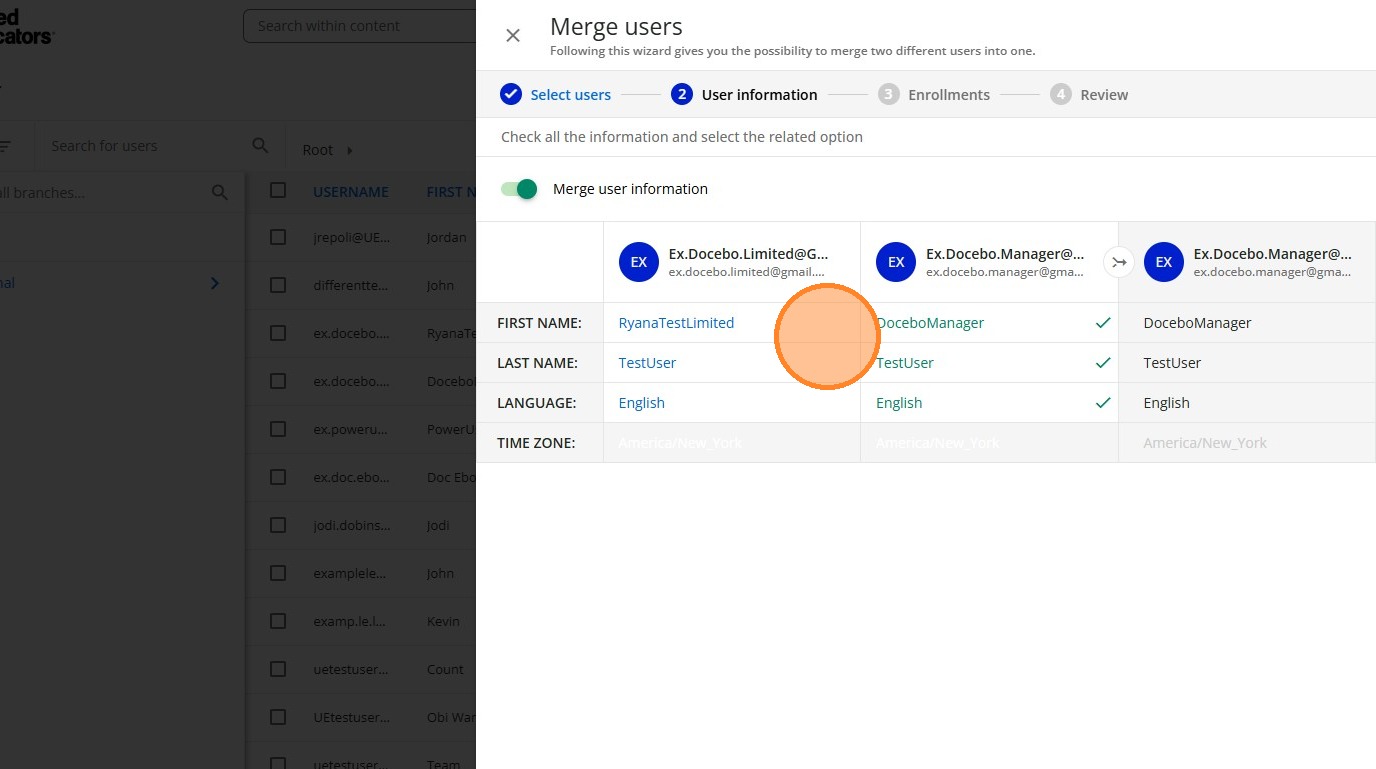
Task: Click Ex.Docebo.Limited user avatar
Action: pos(639,262)
